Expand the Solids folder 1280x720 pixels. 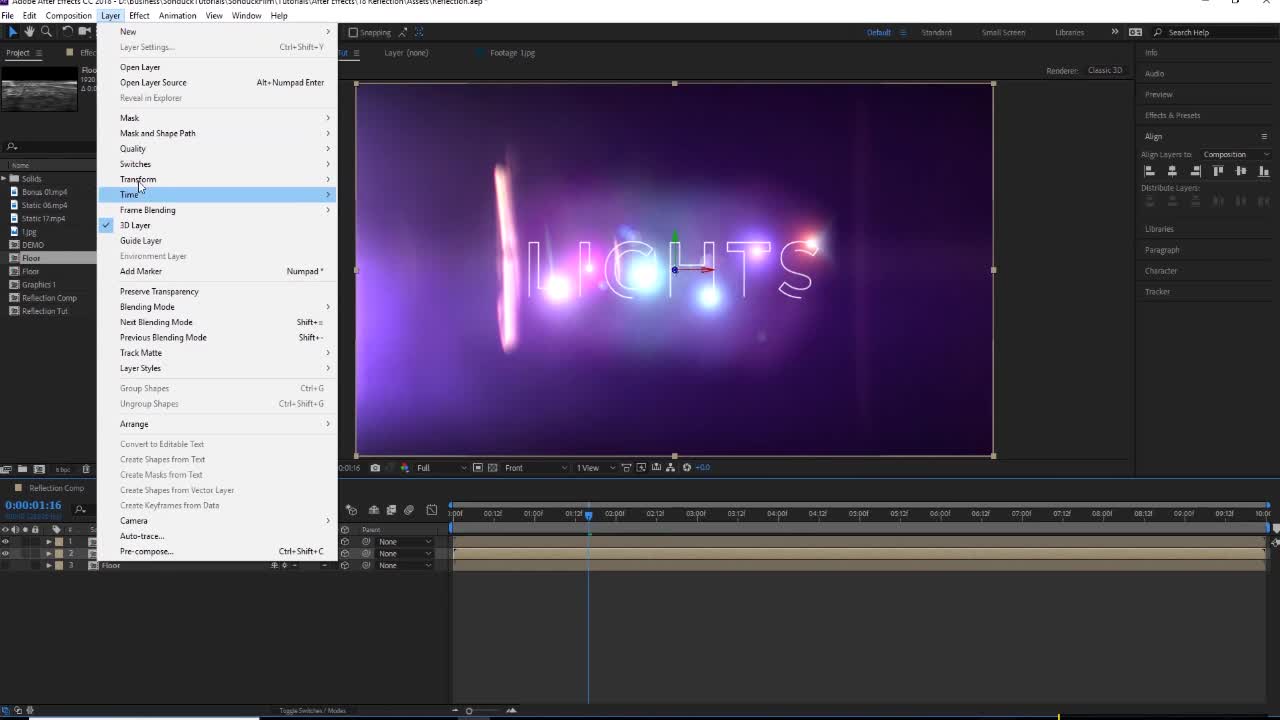click(5, 179)
